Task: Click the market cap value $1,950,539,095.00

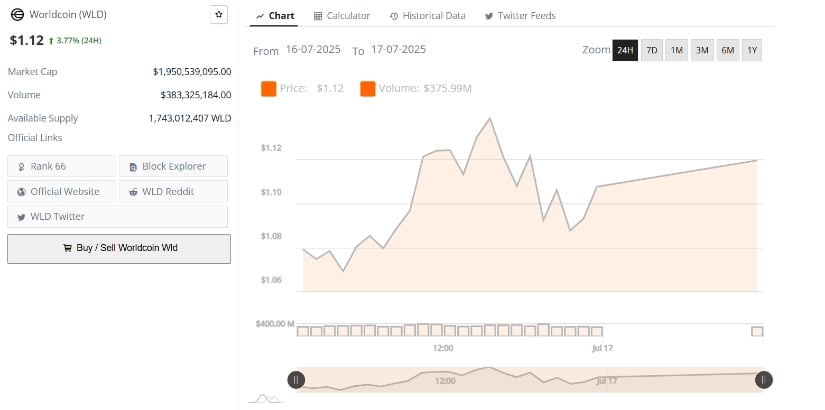Action: tap(192, 72)
